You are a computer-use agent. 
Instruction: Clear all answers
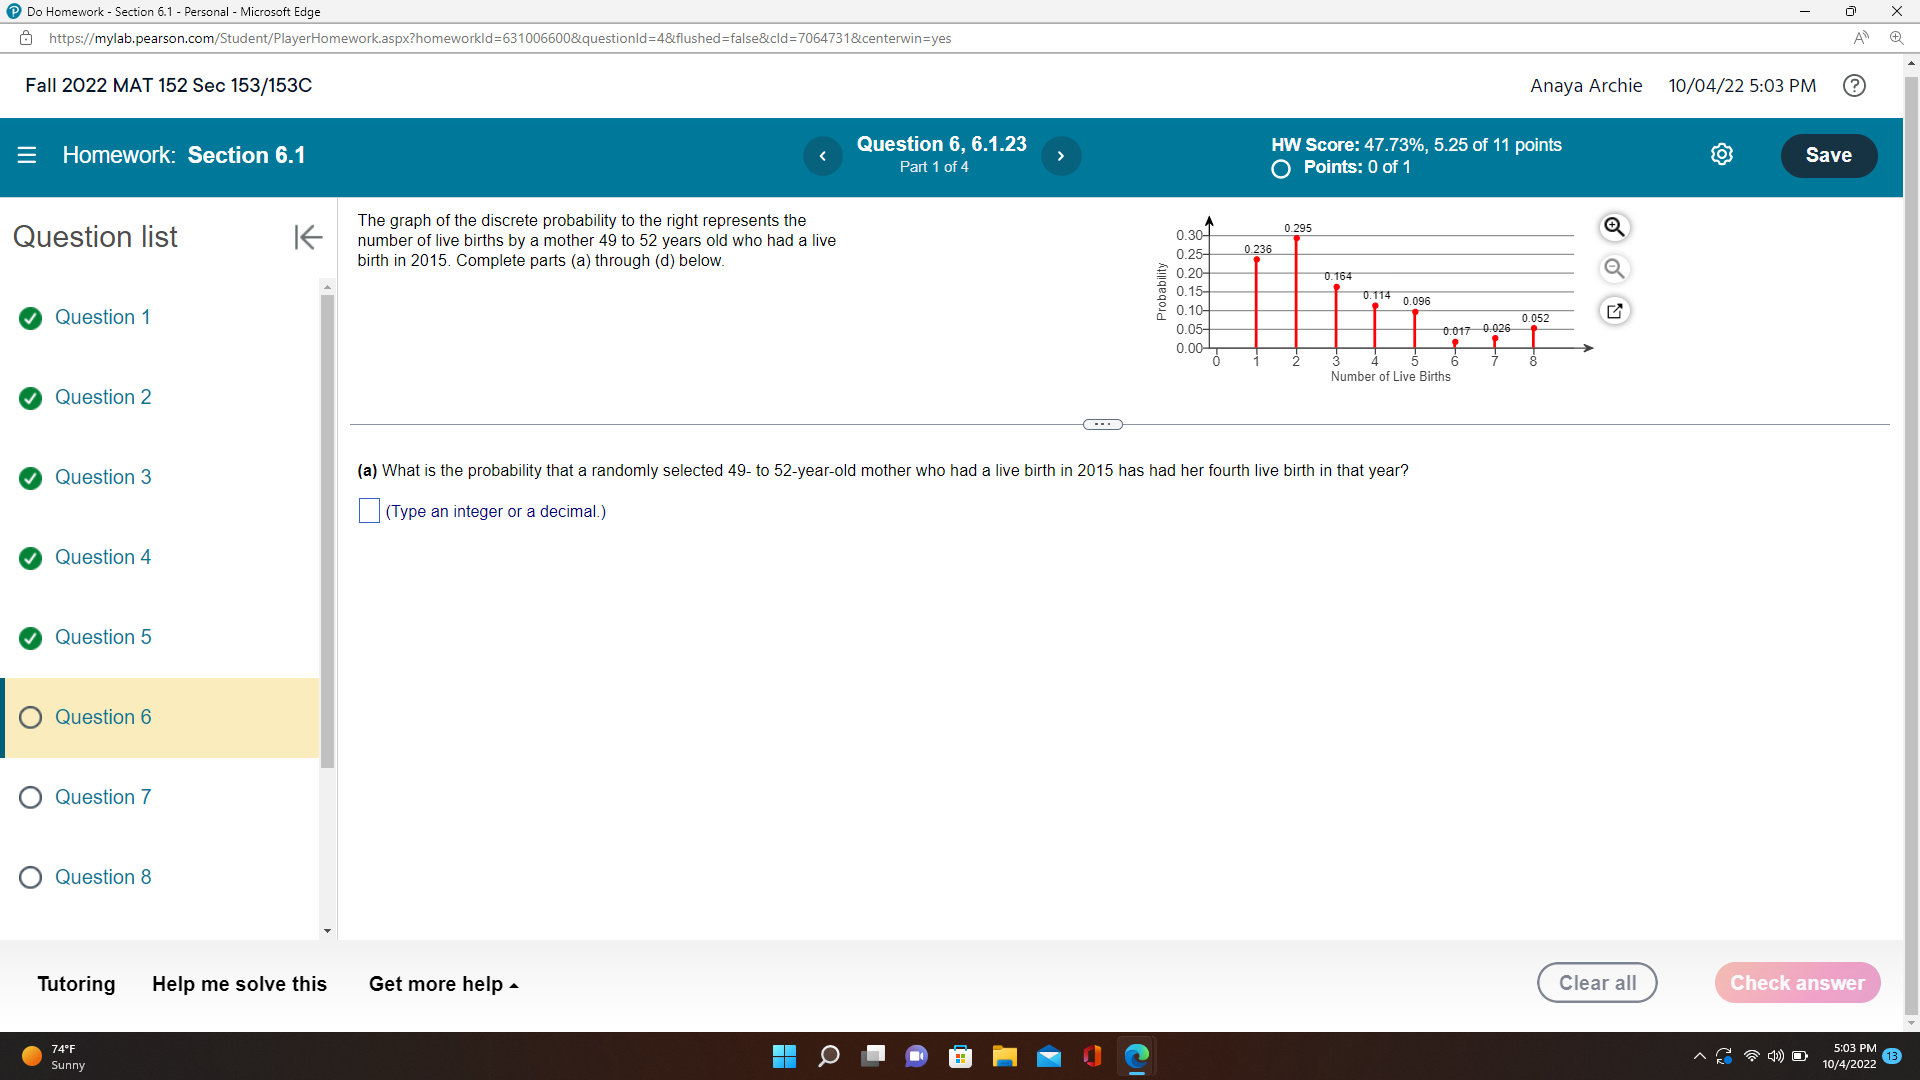click(1596, 982)
